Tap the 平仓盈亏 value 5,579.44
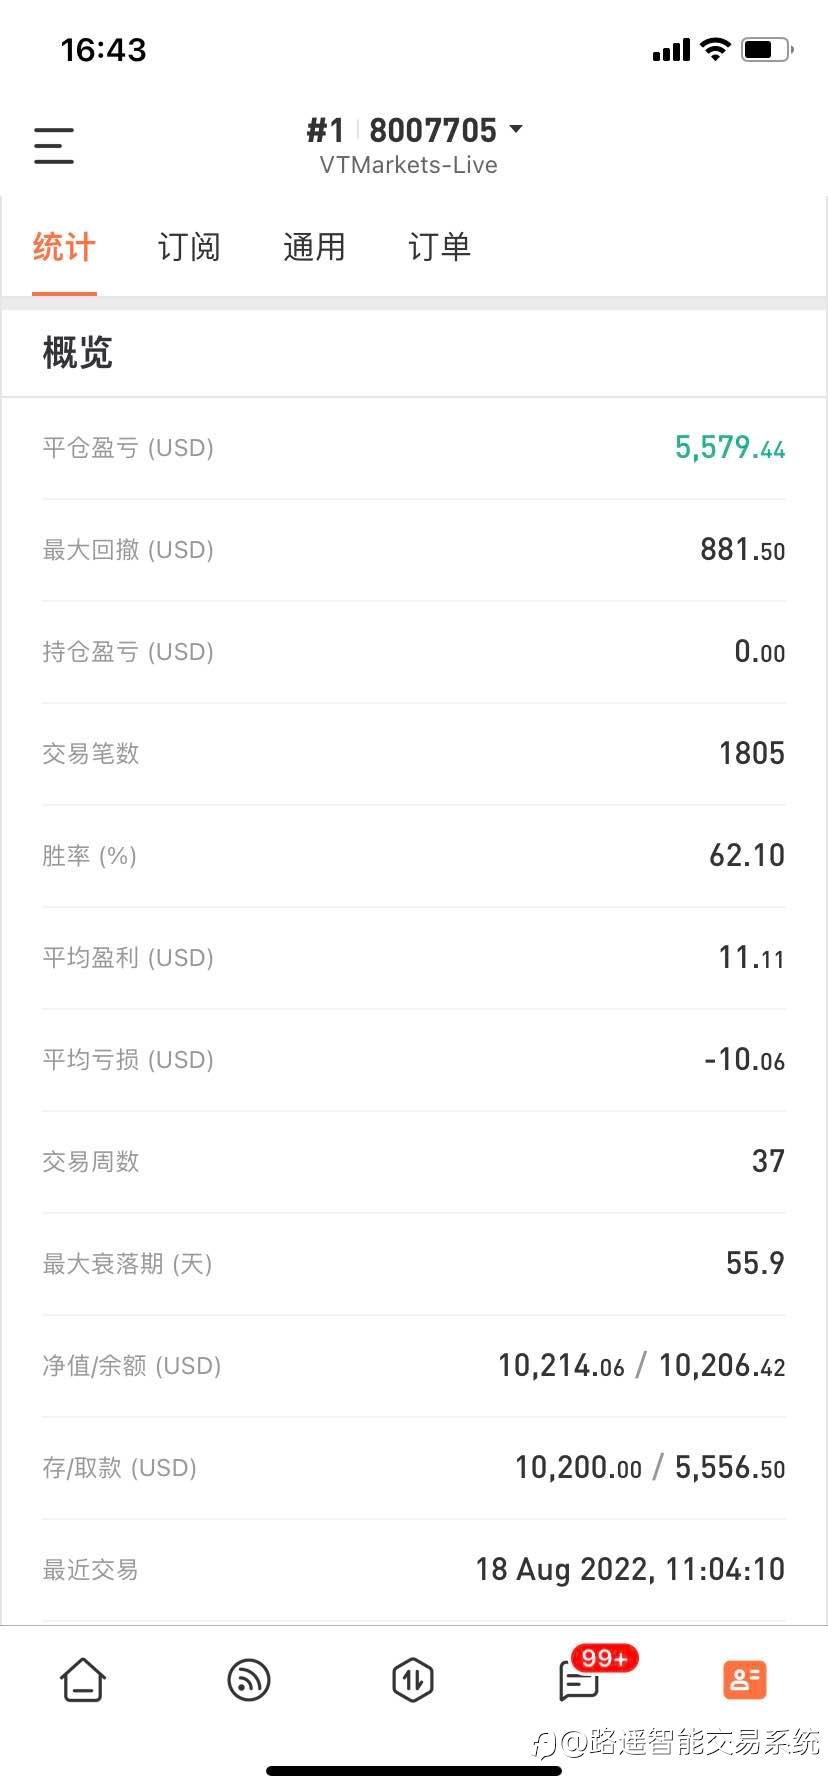Screen dimensions: 828x1792 [x=730, y=448]
